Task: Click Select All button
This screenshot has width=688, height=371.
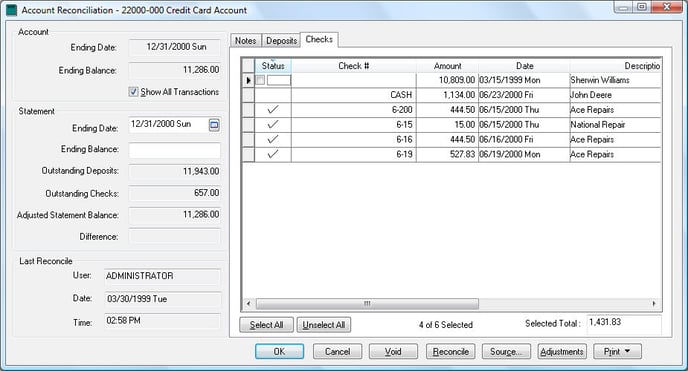Action: coord(266,325)
